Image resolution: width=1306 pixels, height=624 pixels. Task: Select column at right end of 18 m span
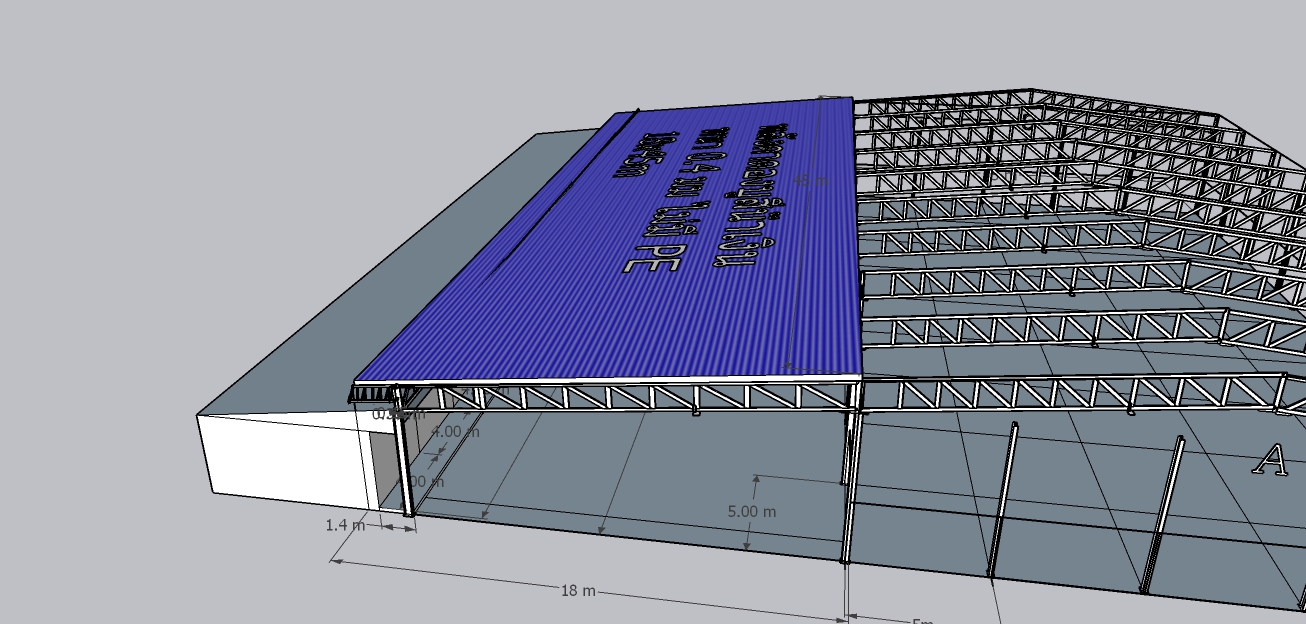[x=848, y=490]
